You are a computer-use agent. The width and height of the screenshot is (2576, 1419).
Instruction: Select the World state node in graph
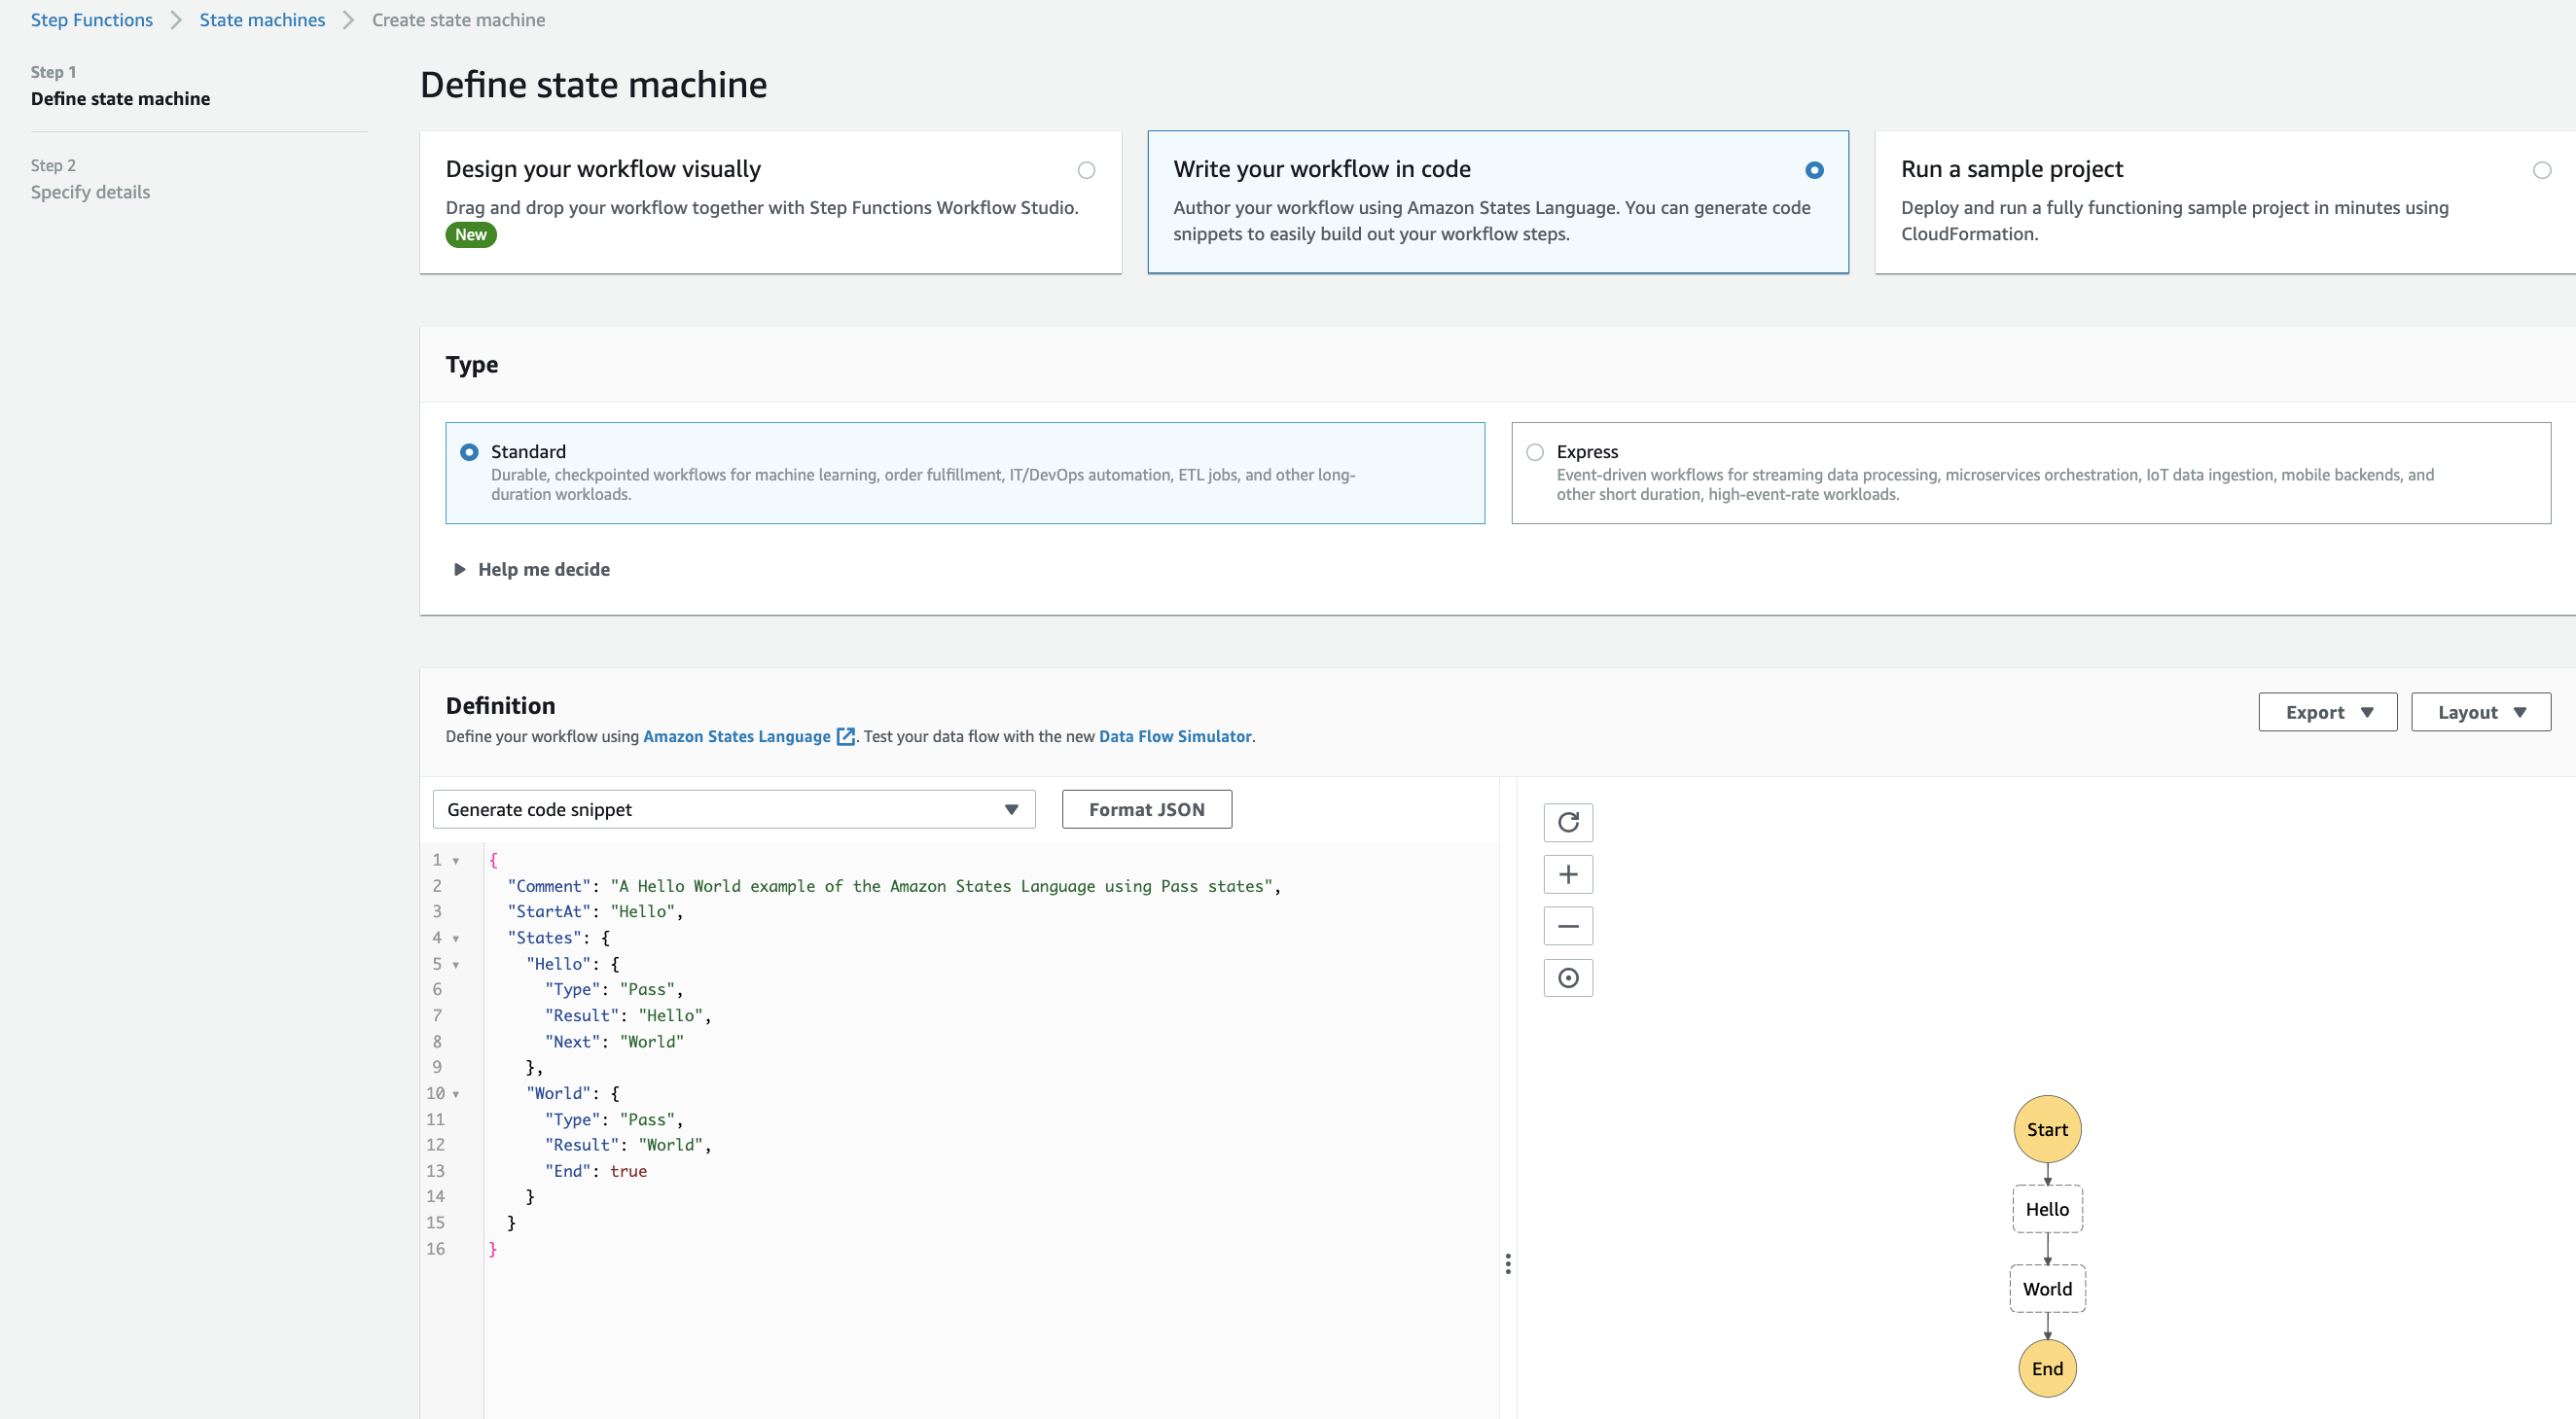pos(2047,1289)
